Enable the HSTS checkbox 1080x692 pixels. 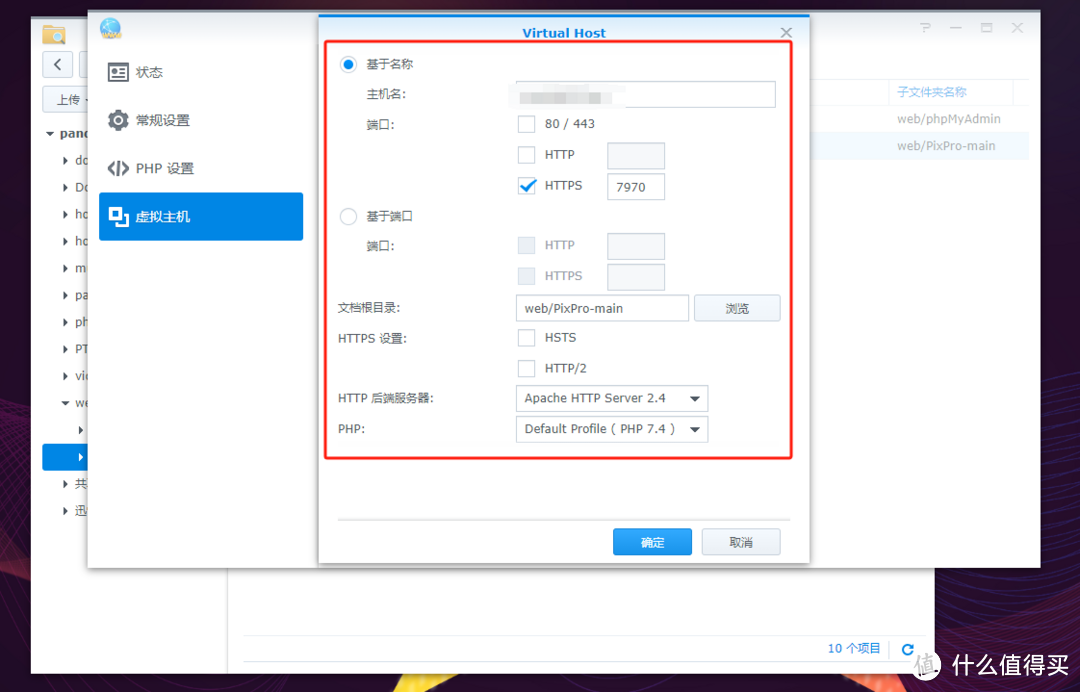[526, 337]
